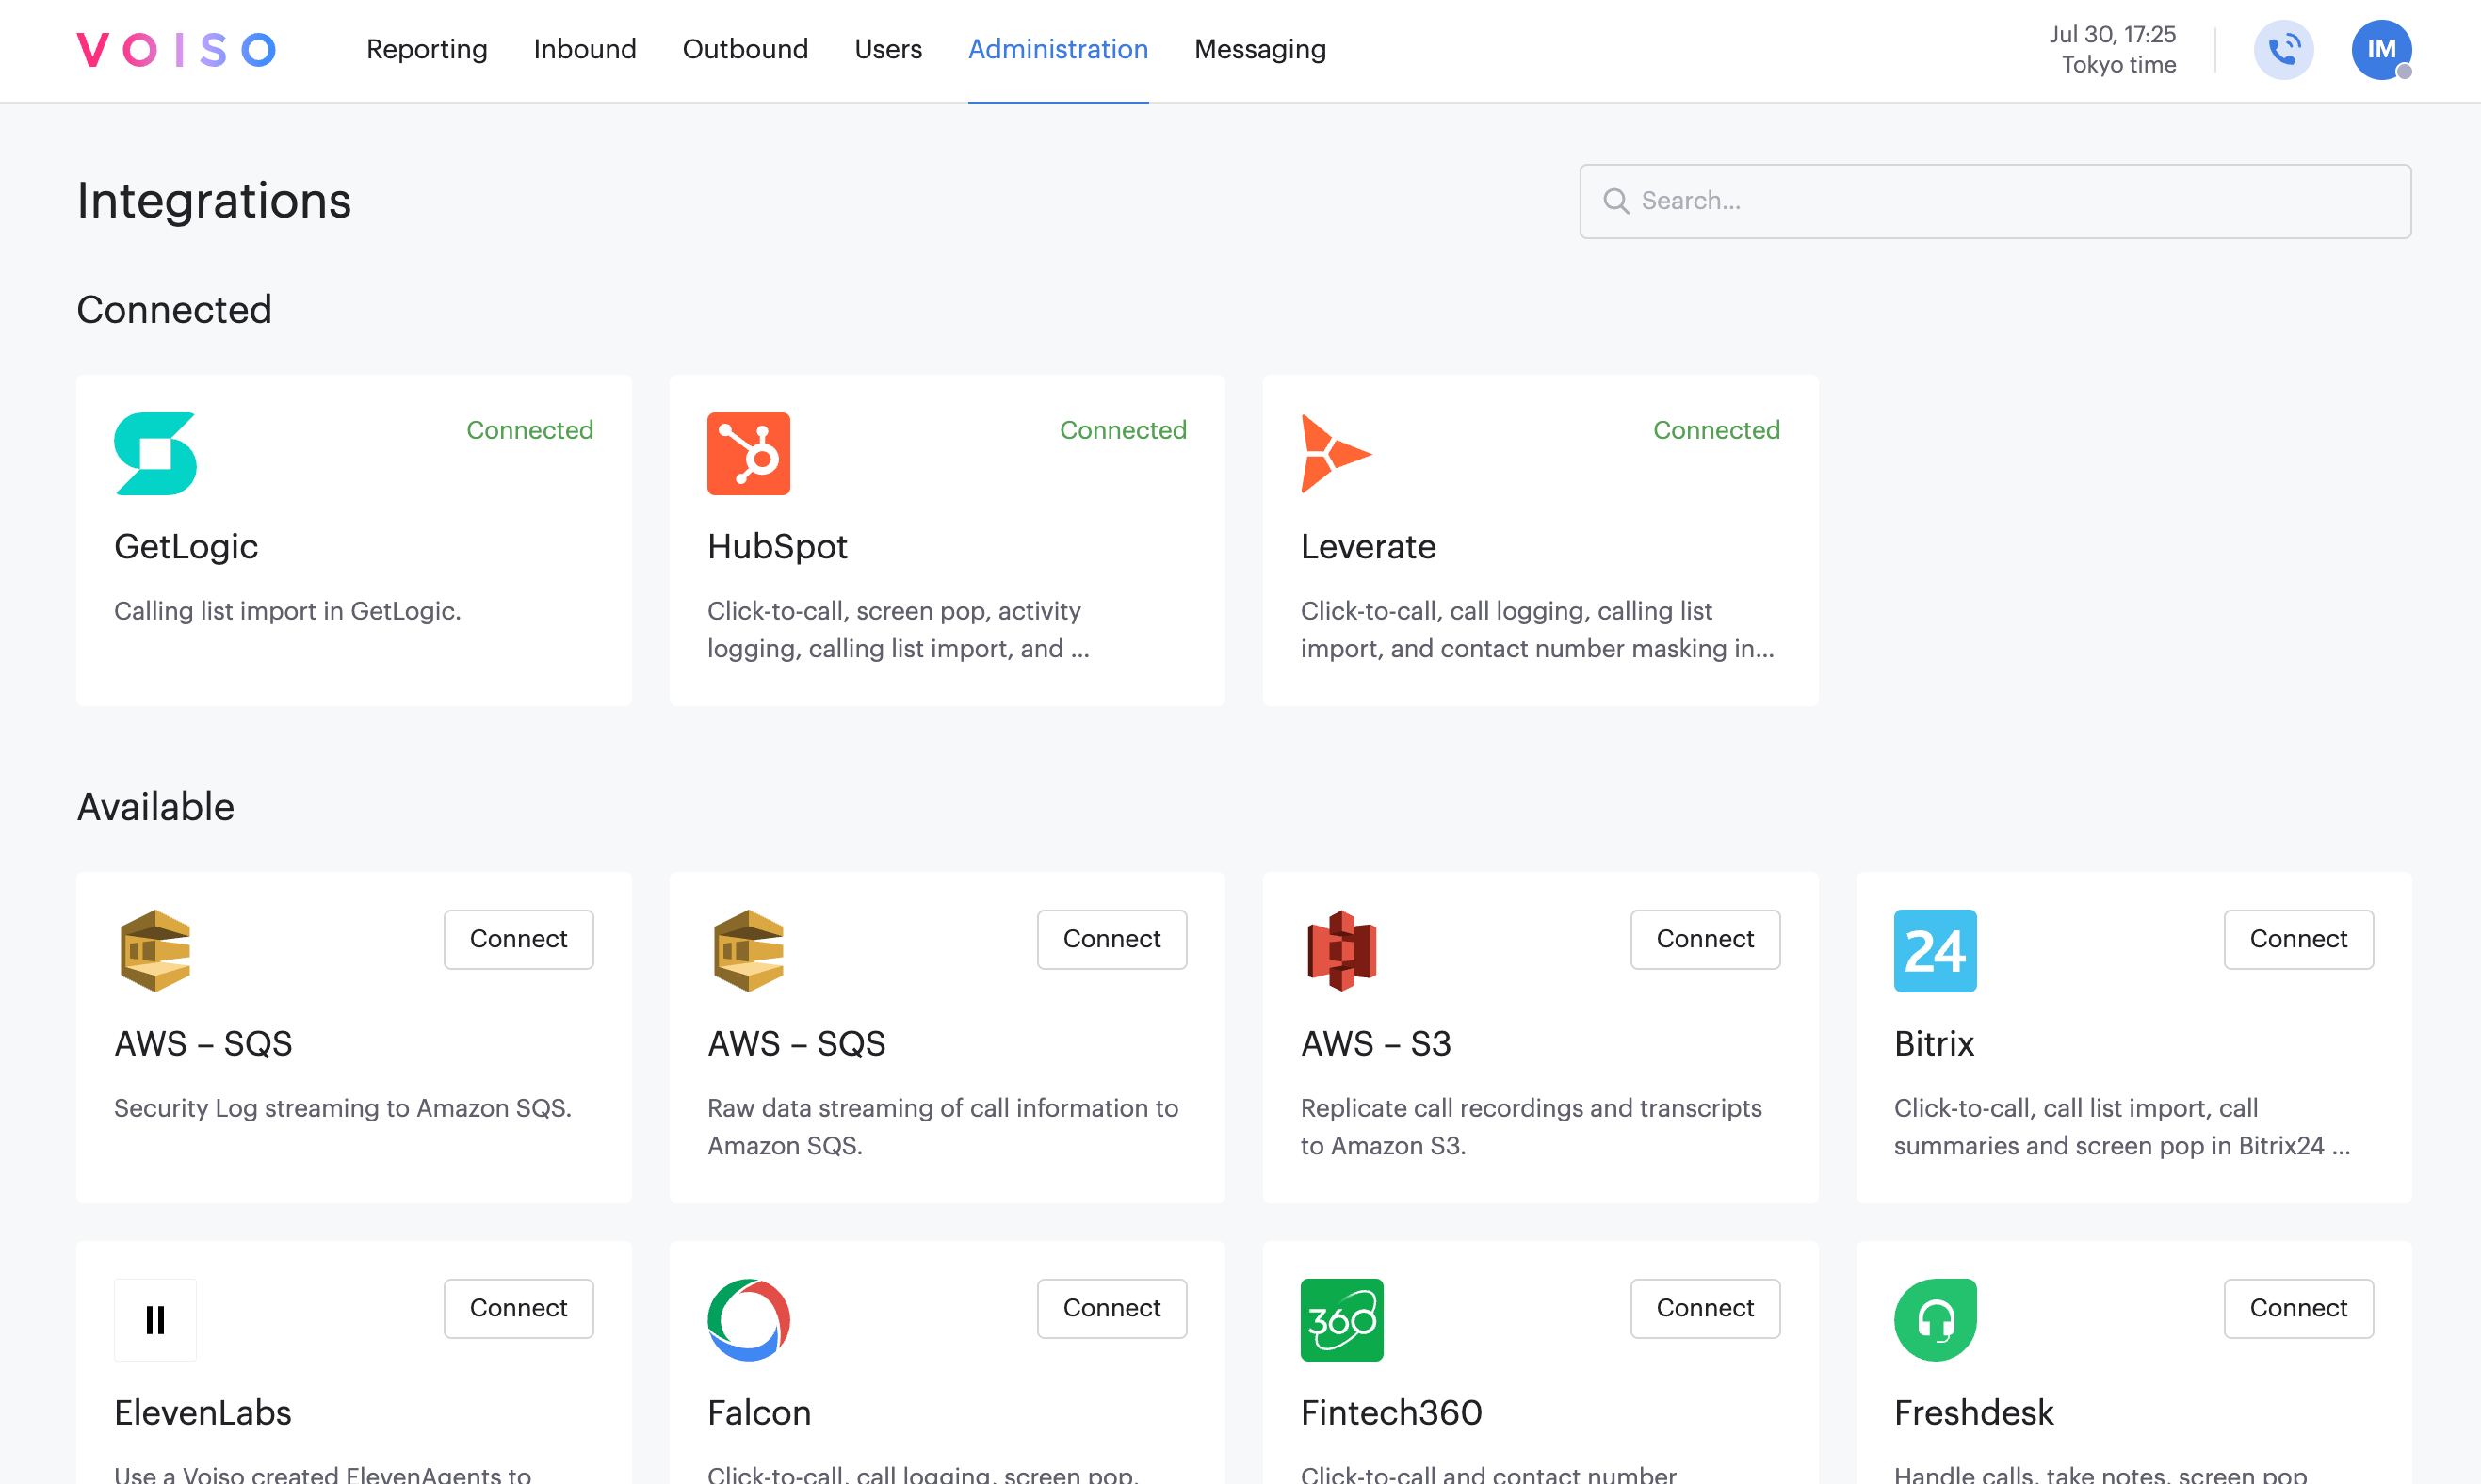Connect the AWS SQS Raw data integration

1112,939
